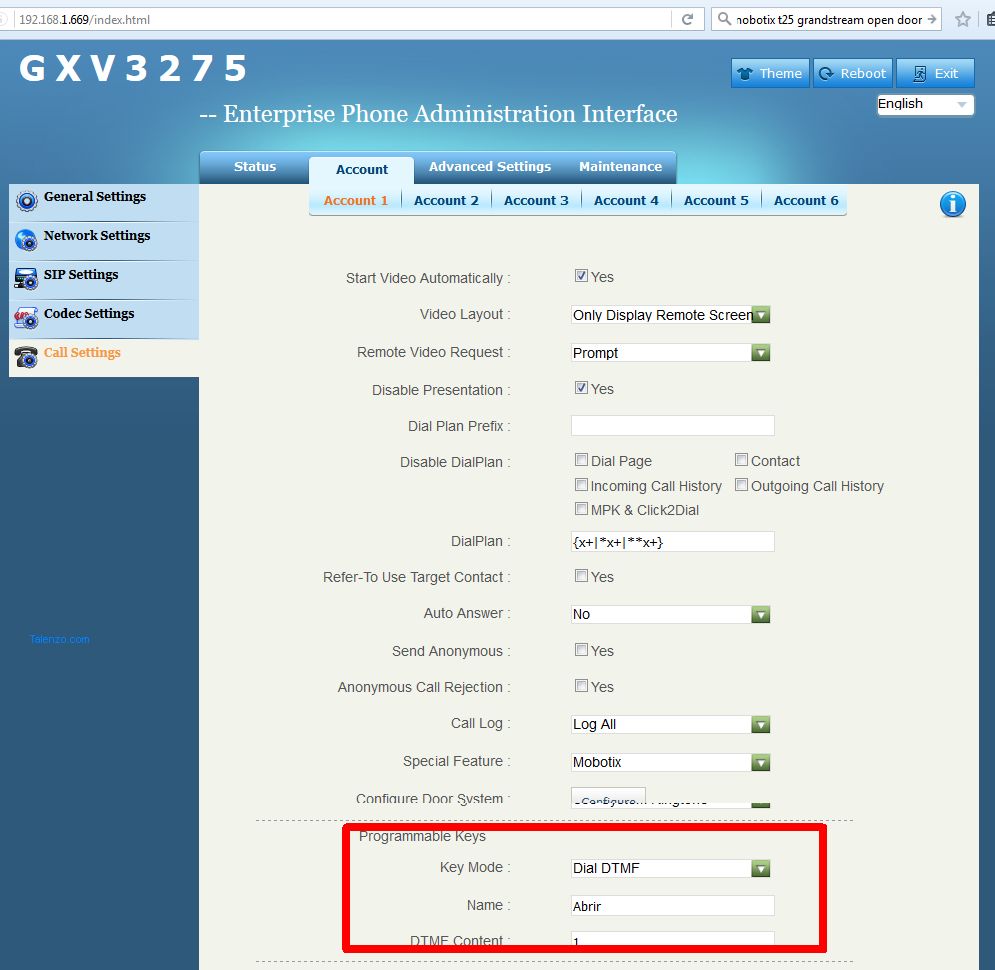995x970 pixels.
Task: Expand the Auto Answer dropdown
Action: (671, 614)
